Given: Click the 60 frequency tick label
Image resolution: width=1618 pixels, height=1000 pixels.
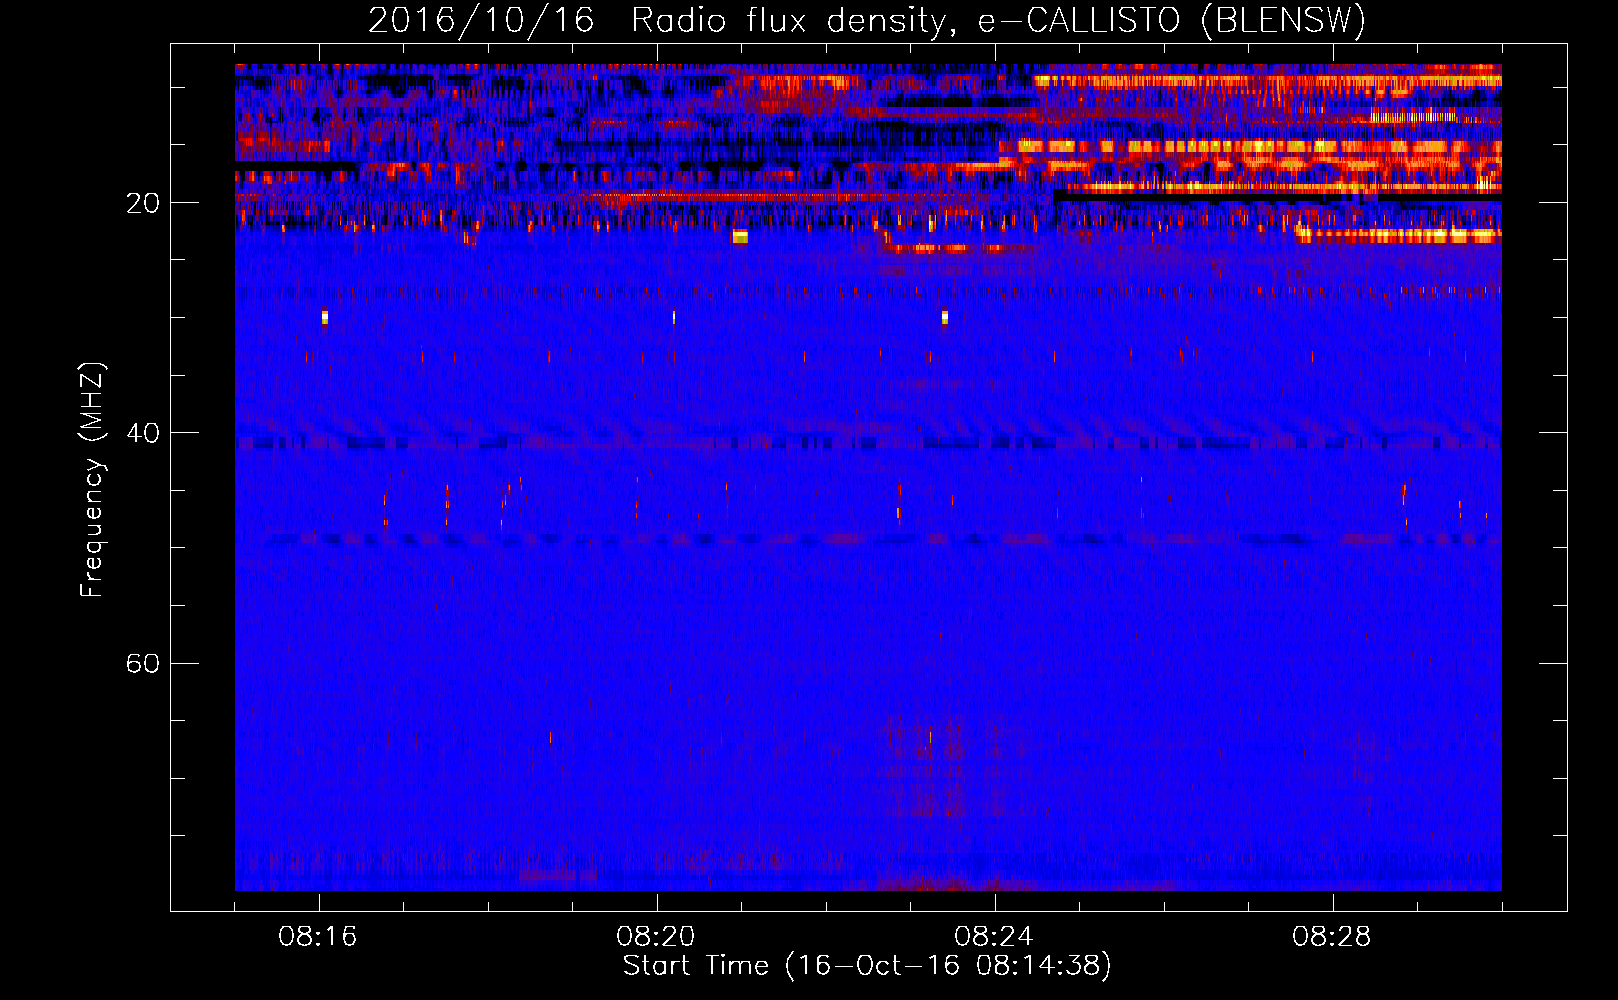Looking at the screenshot, I should [x=142, y=664].
